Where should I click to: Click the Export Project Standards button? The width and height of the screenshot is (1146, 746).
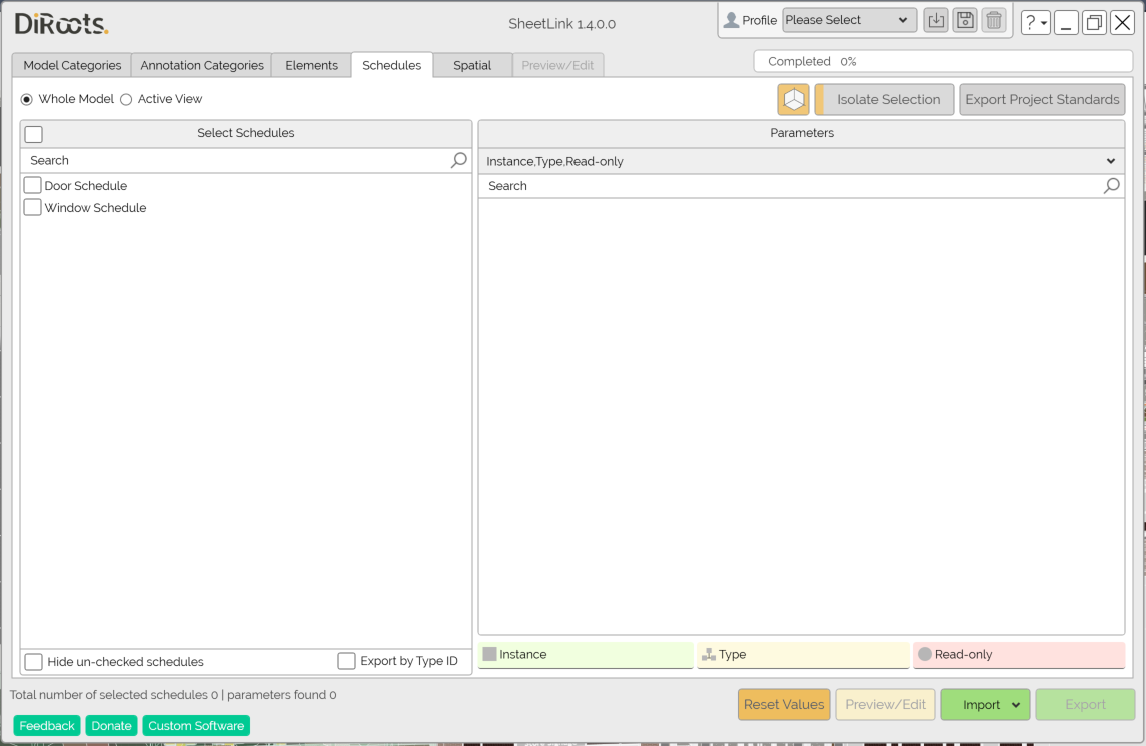click(1042, 99)
